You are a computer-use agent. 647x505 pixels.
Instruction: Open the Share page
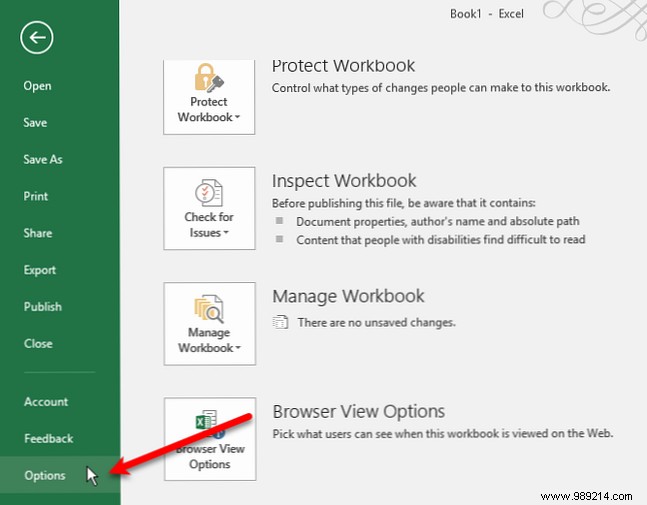pyautogui.click(x=38, y=233)
